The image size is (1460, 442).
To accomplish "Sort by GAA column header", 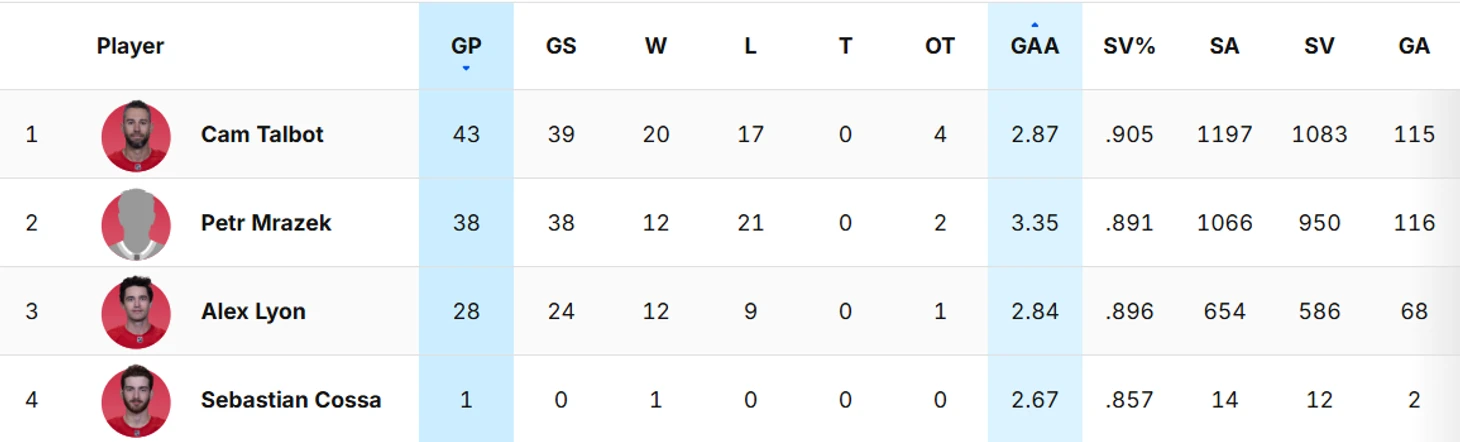I will [x=1034, y=46].
